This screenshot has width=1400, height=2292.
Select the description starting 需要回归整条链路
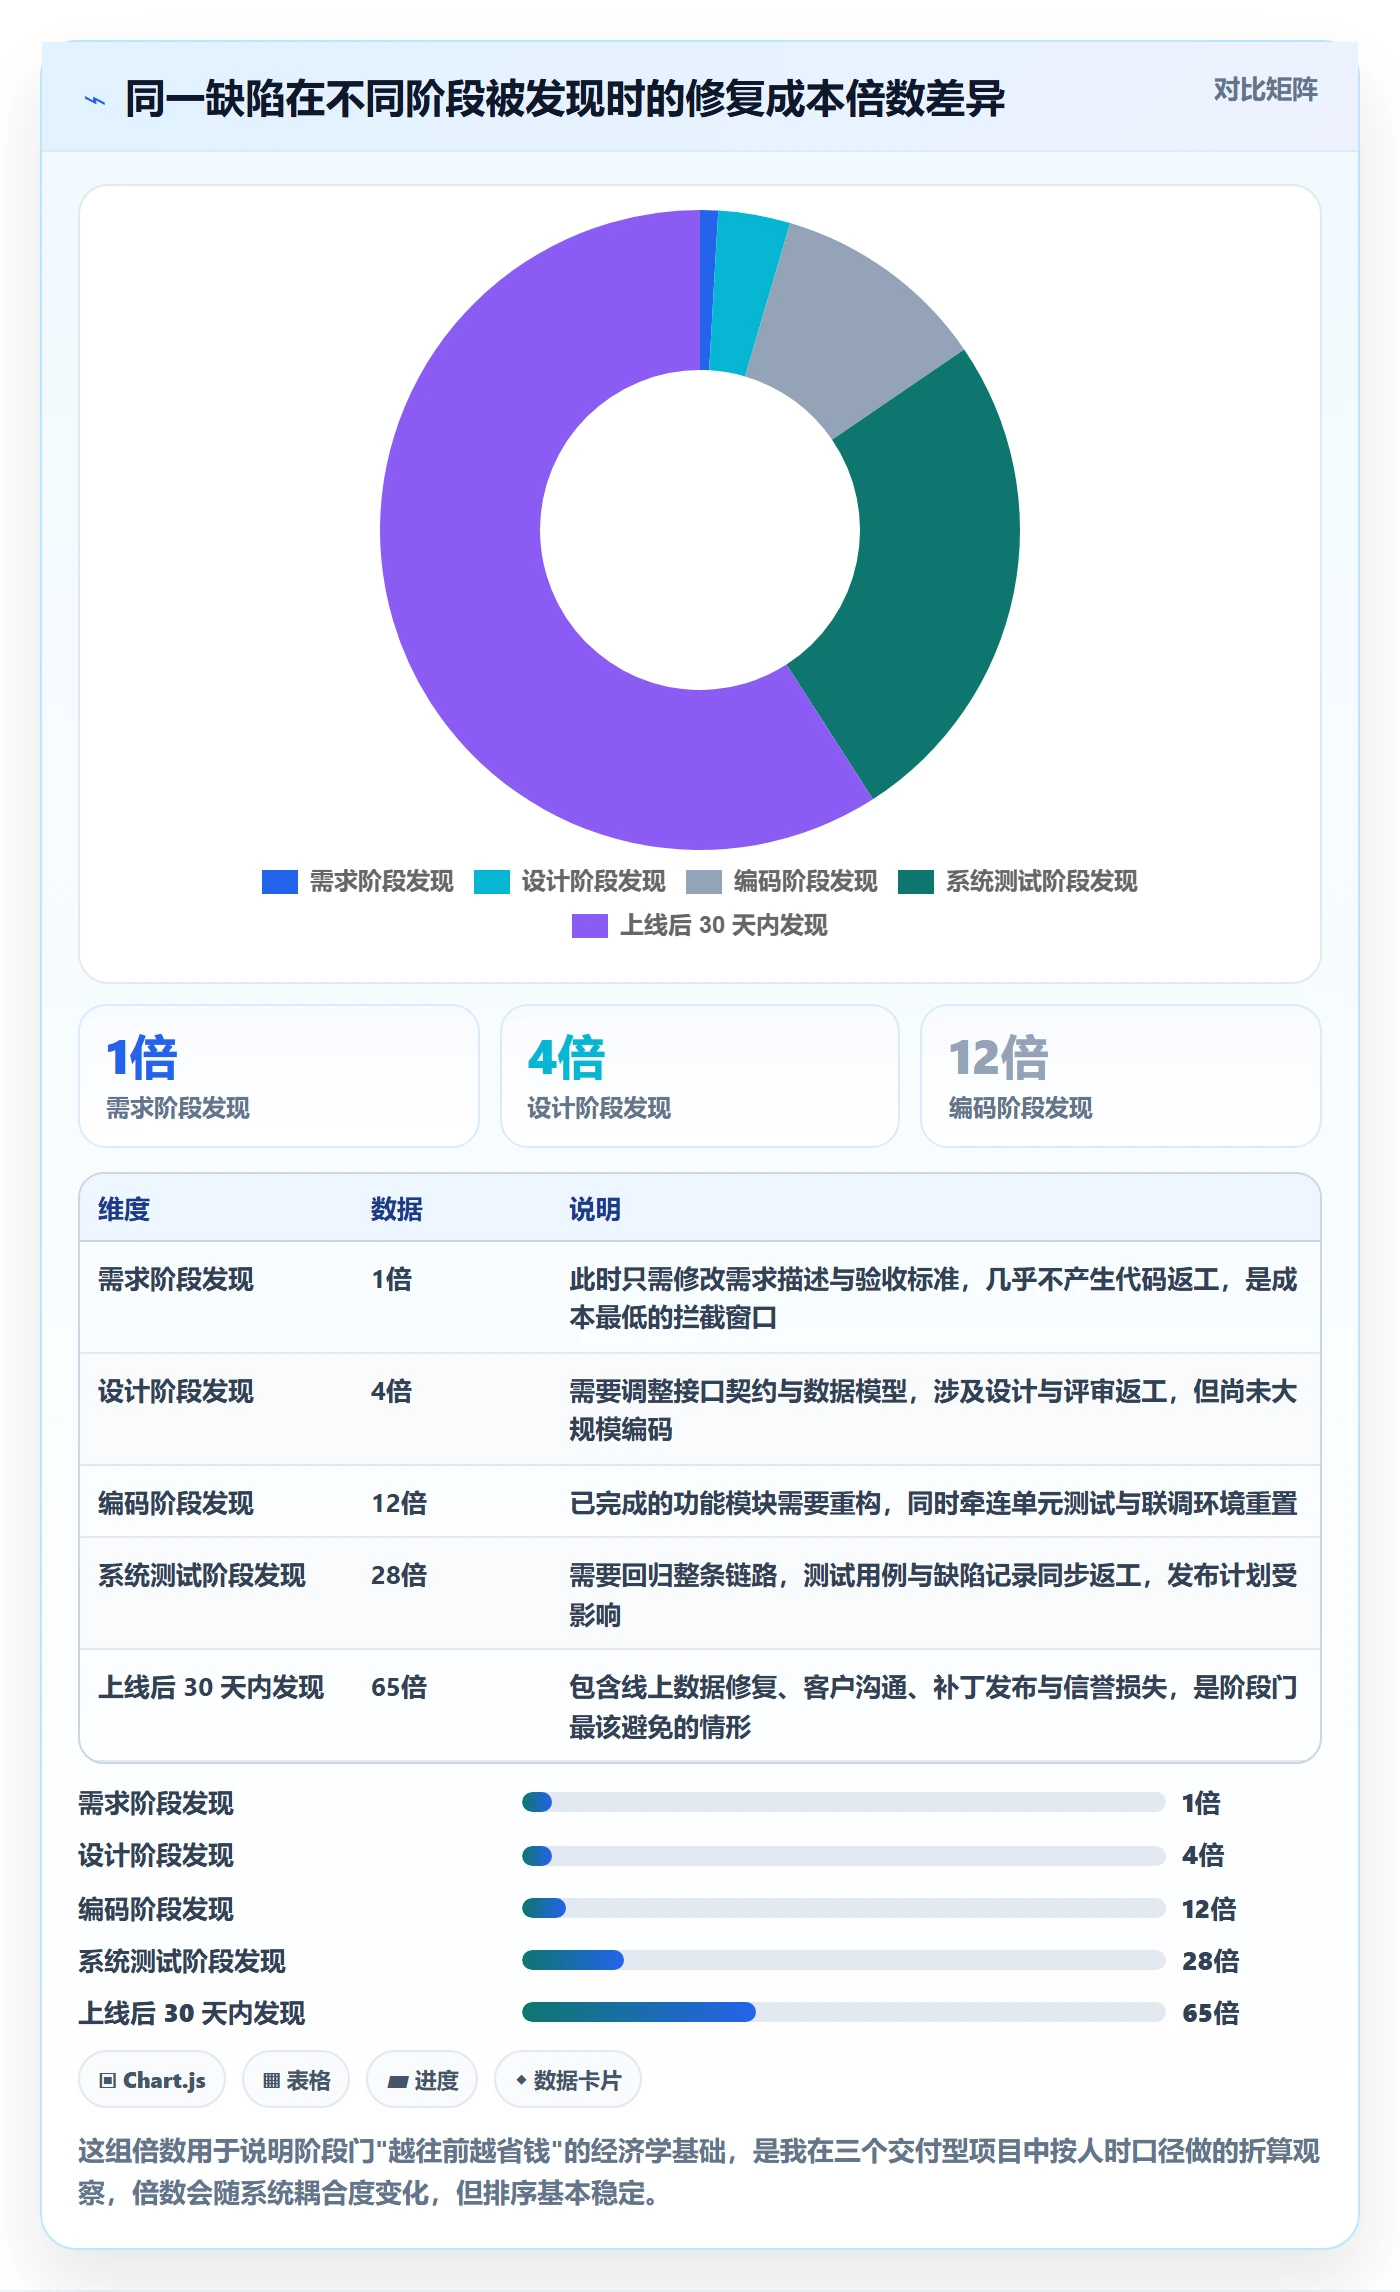[933, 1595]
